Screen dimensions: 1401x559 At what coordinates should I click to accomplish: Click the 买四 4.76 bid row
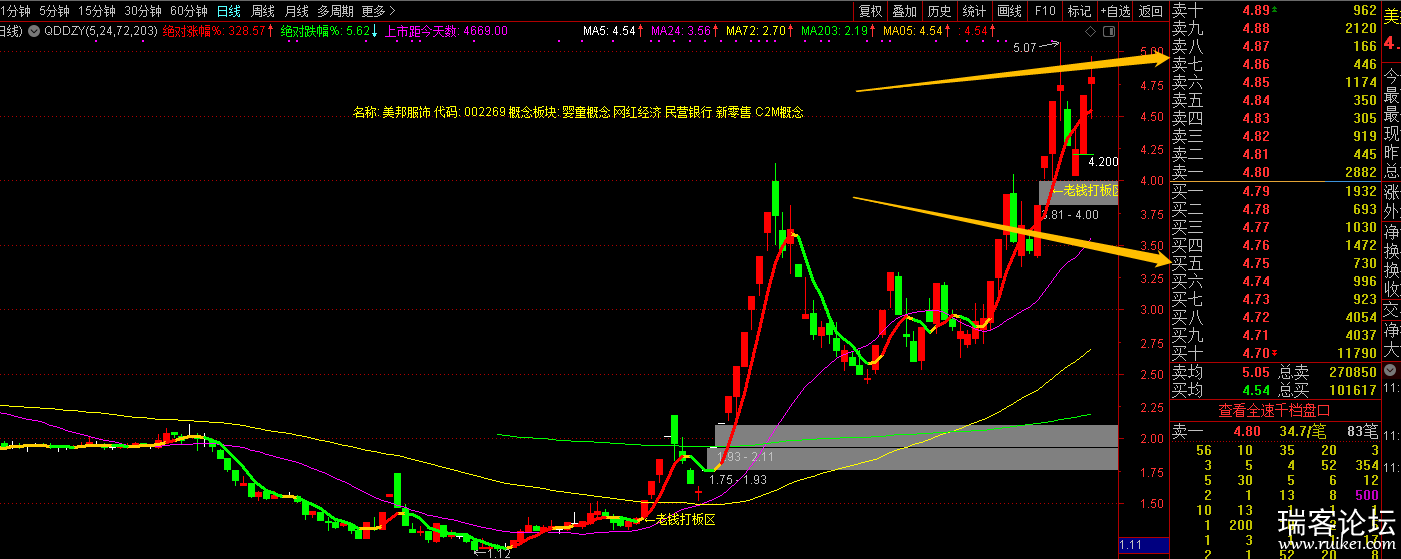tap(1274, 245)
